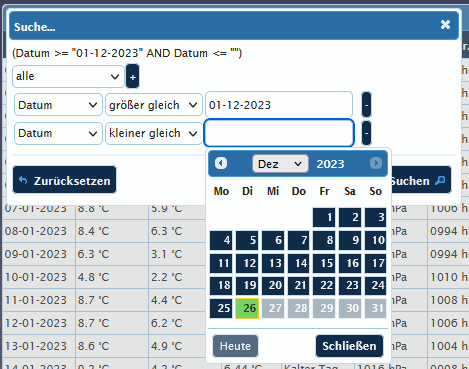Pick day 1 in the calendar
Viewport: 469px width, 369px height.
pyautogui.click(x=324, y=217)
